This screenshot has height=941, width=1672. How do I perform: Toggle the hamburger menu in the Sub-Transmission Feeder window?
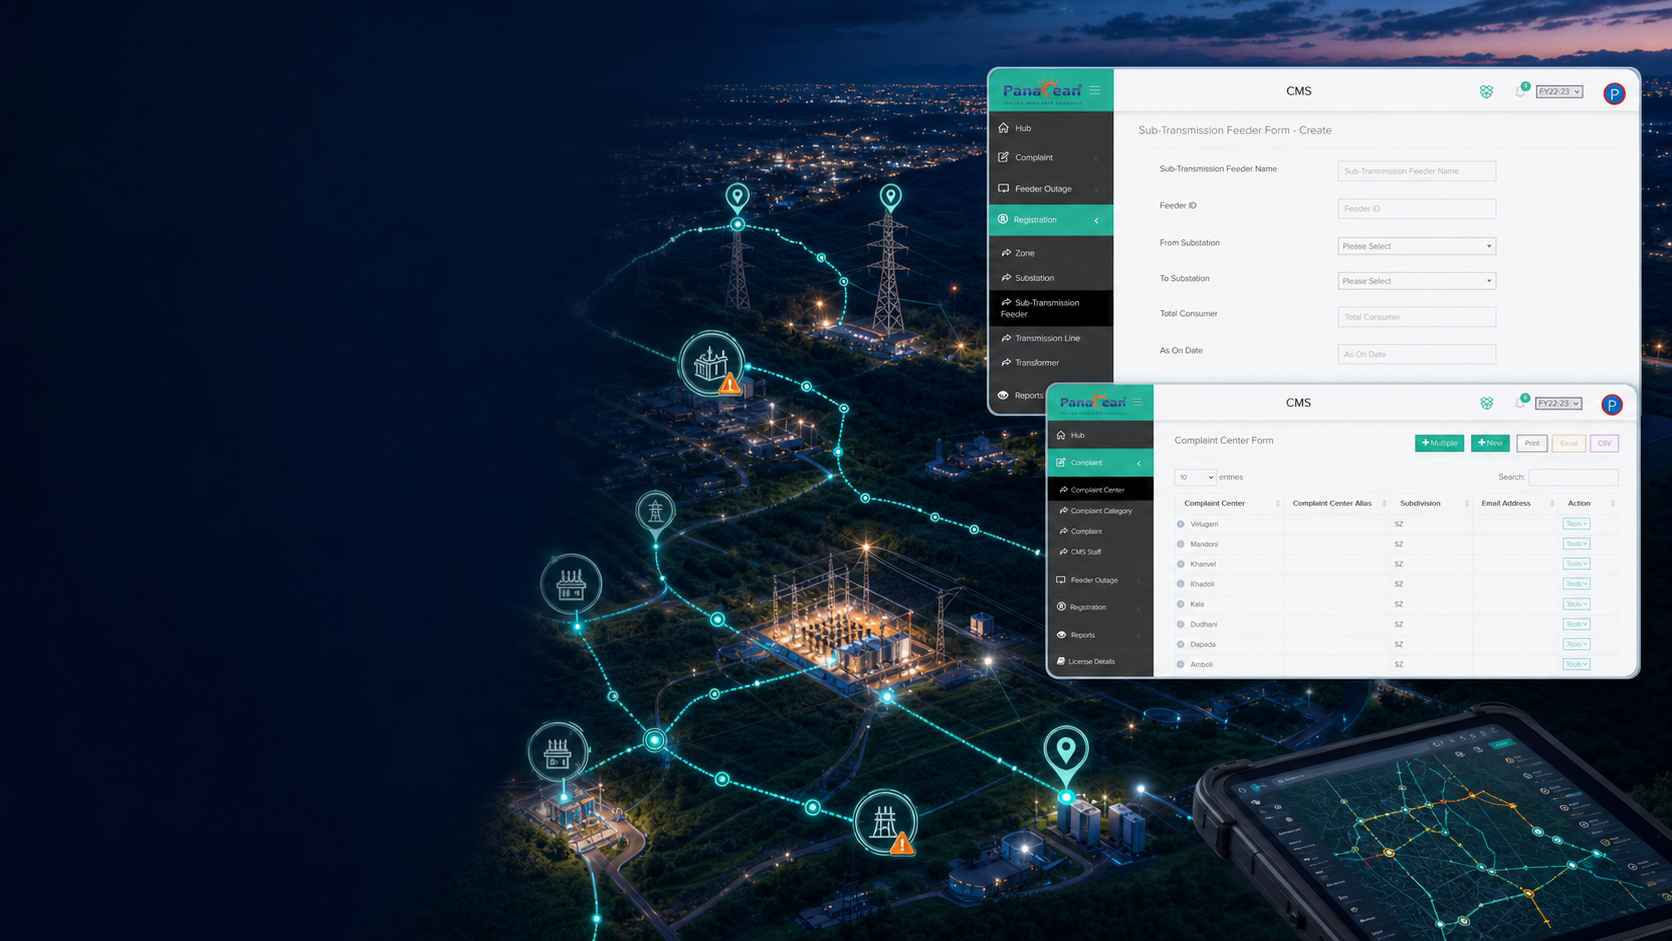point(1095,90)
